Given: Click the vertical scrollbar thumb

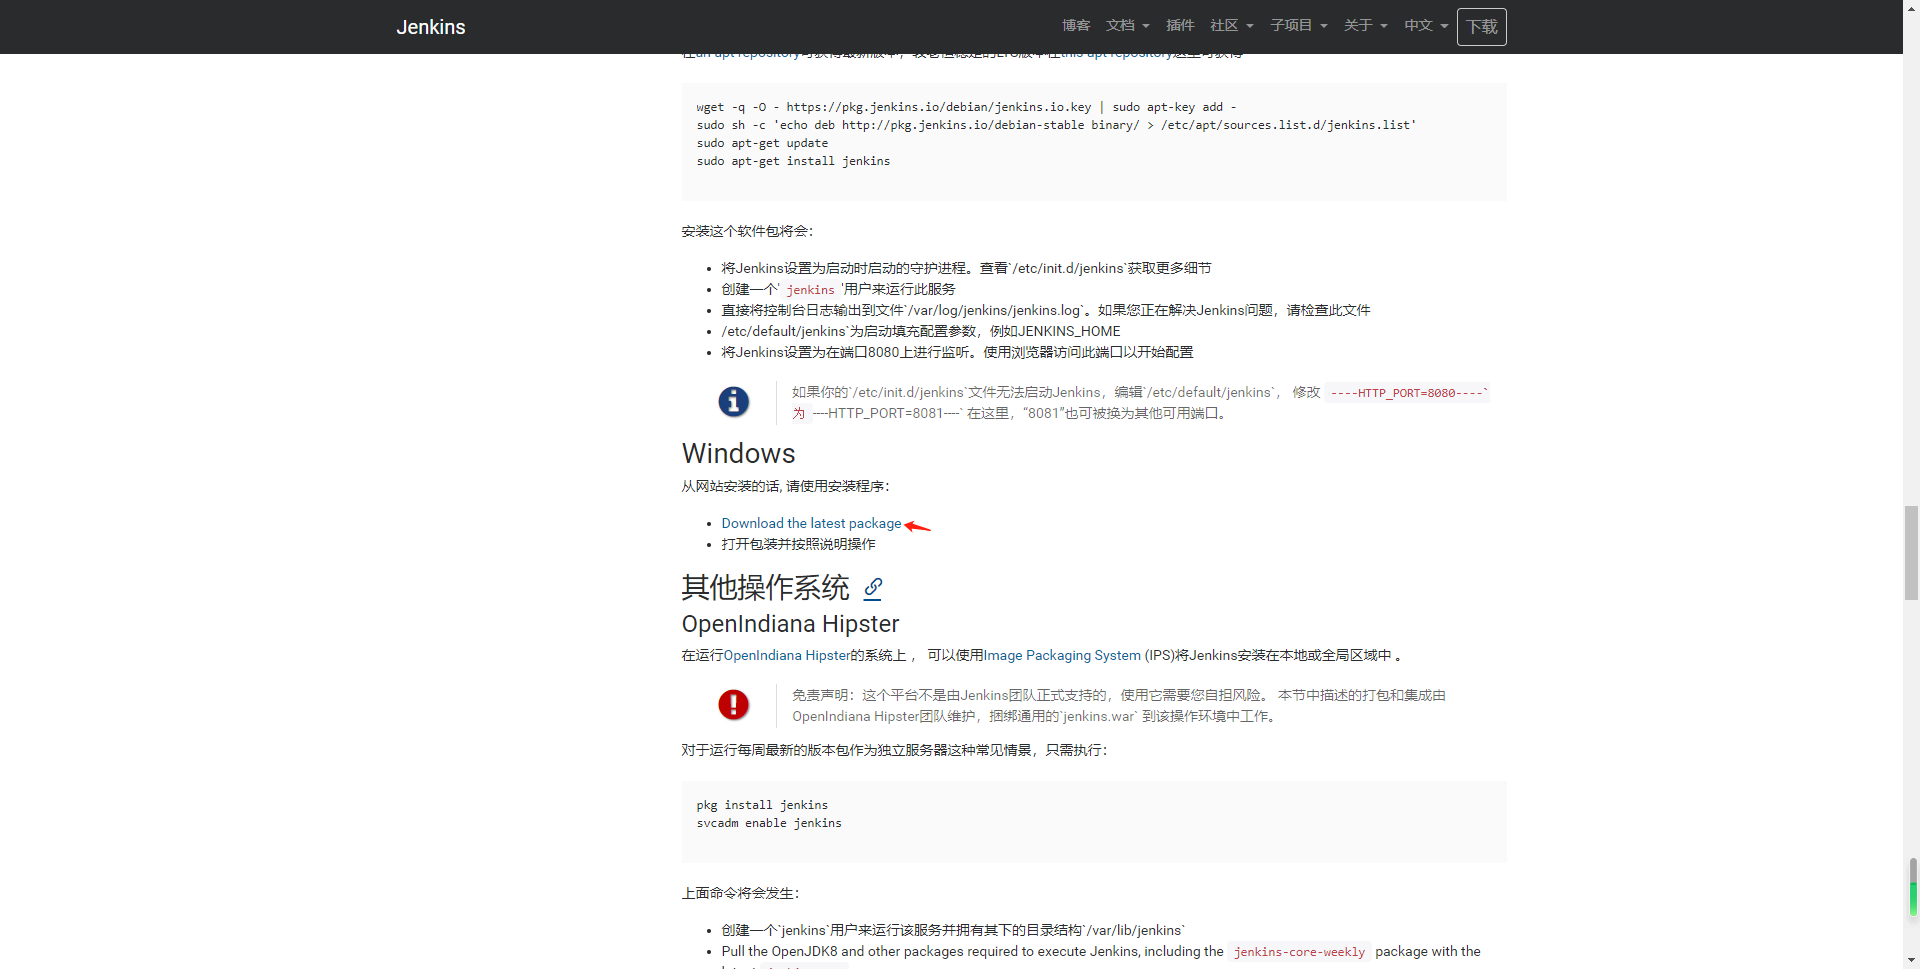Looking at the screenshot, I should (x=1911, y=552).
